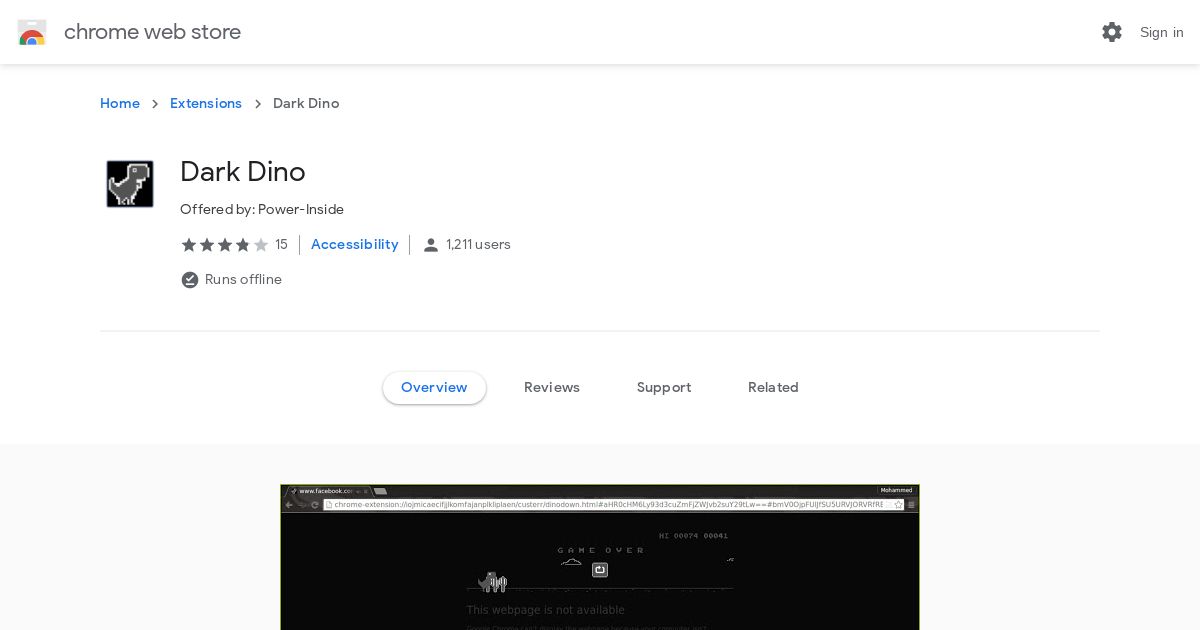Viewport: 1200px width, 630px height.
Task: Click the users person icon
Action: pos(431,245)
